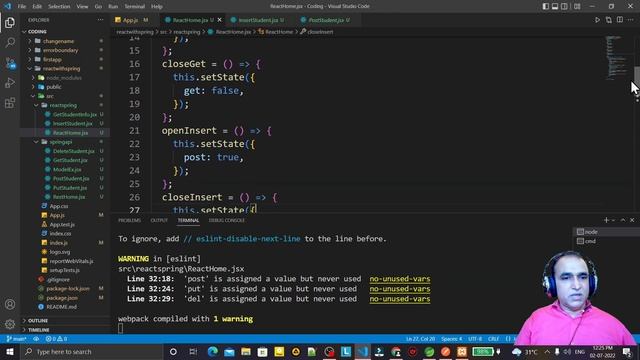Screen dimensions: 640x360
Task: Open the Search view in activity bar
Action: [x=10, y=42]
